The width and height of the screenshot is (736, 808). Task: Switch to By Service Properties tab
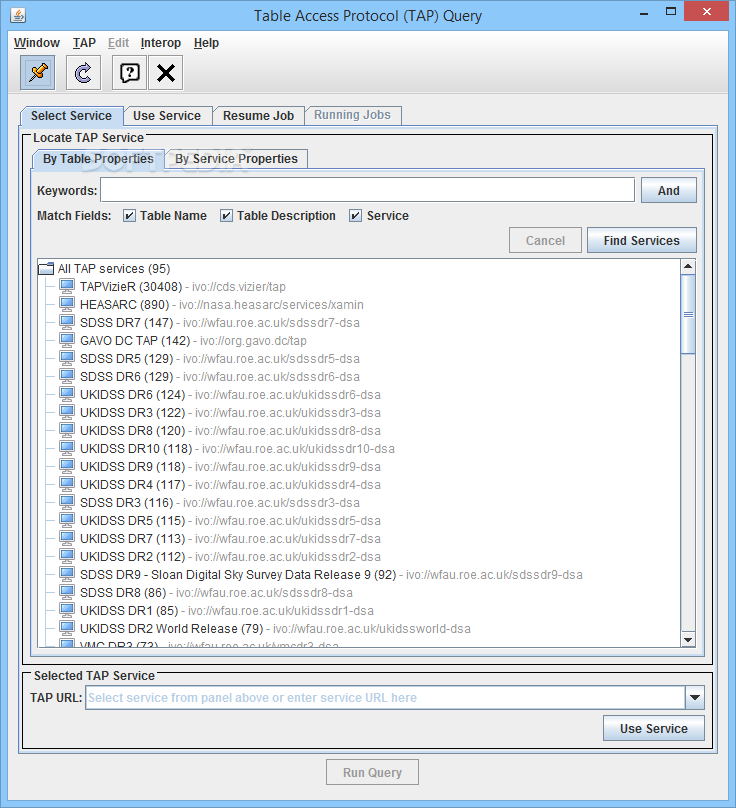236,159
